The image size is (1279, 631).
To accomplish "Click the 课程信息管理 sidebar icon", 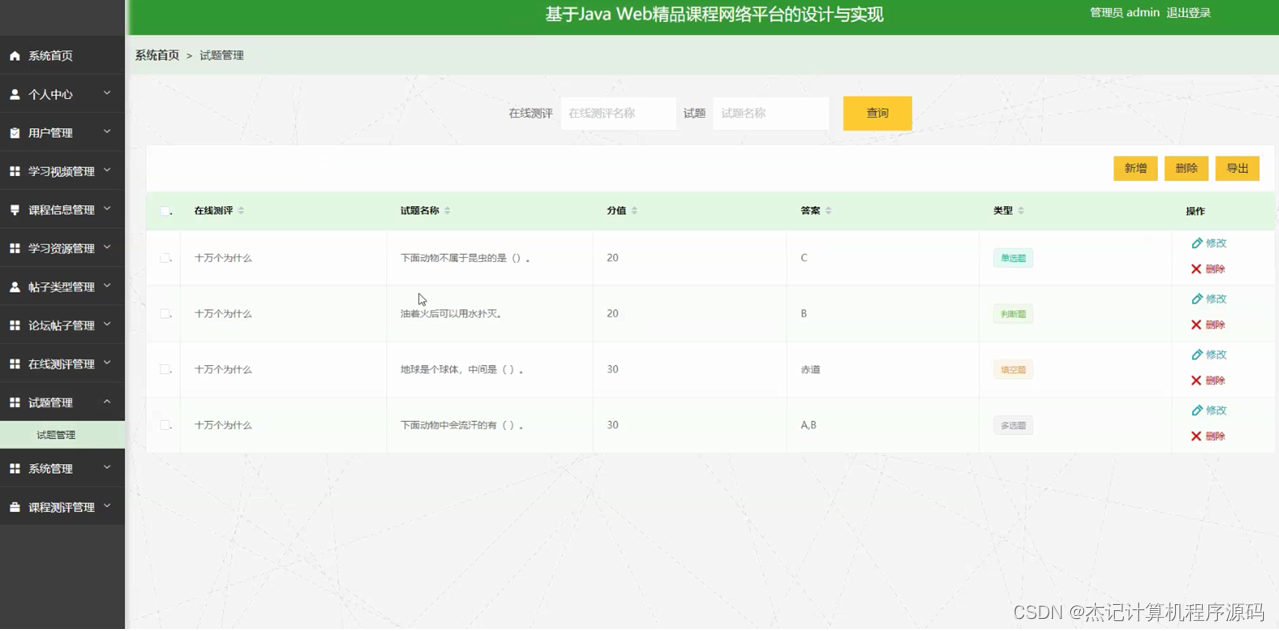I will click(x=14, y=209).
